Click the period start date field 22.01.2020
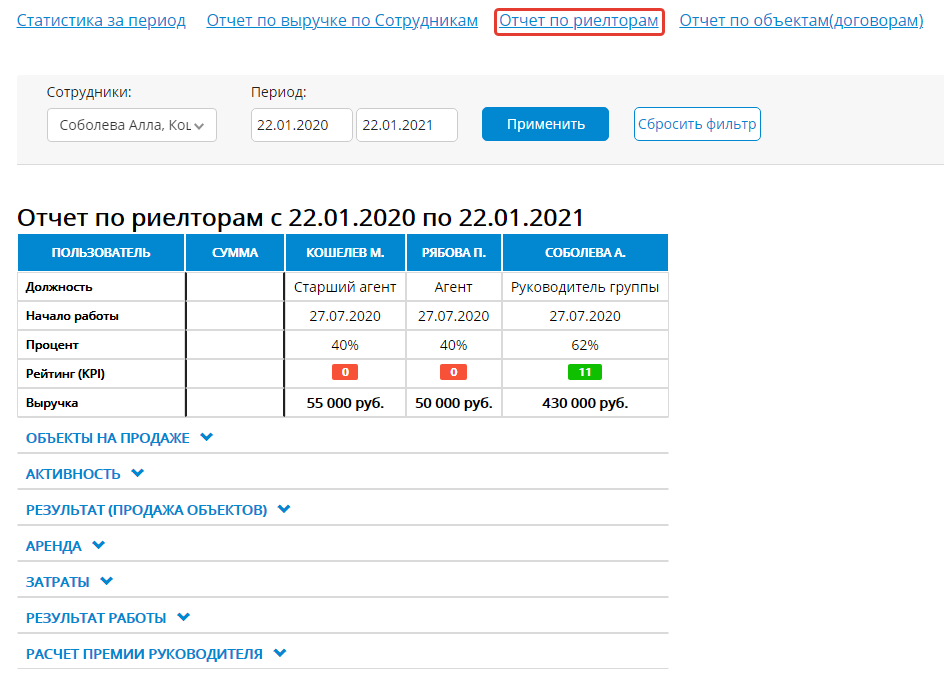944x676 pixels. pyautogui.click(x=301, y=126)
